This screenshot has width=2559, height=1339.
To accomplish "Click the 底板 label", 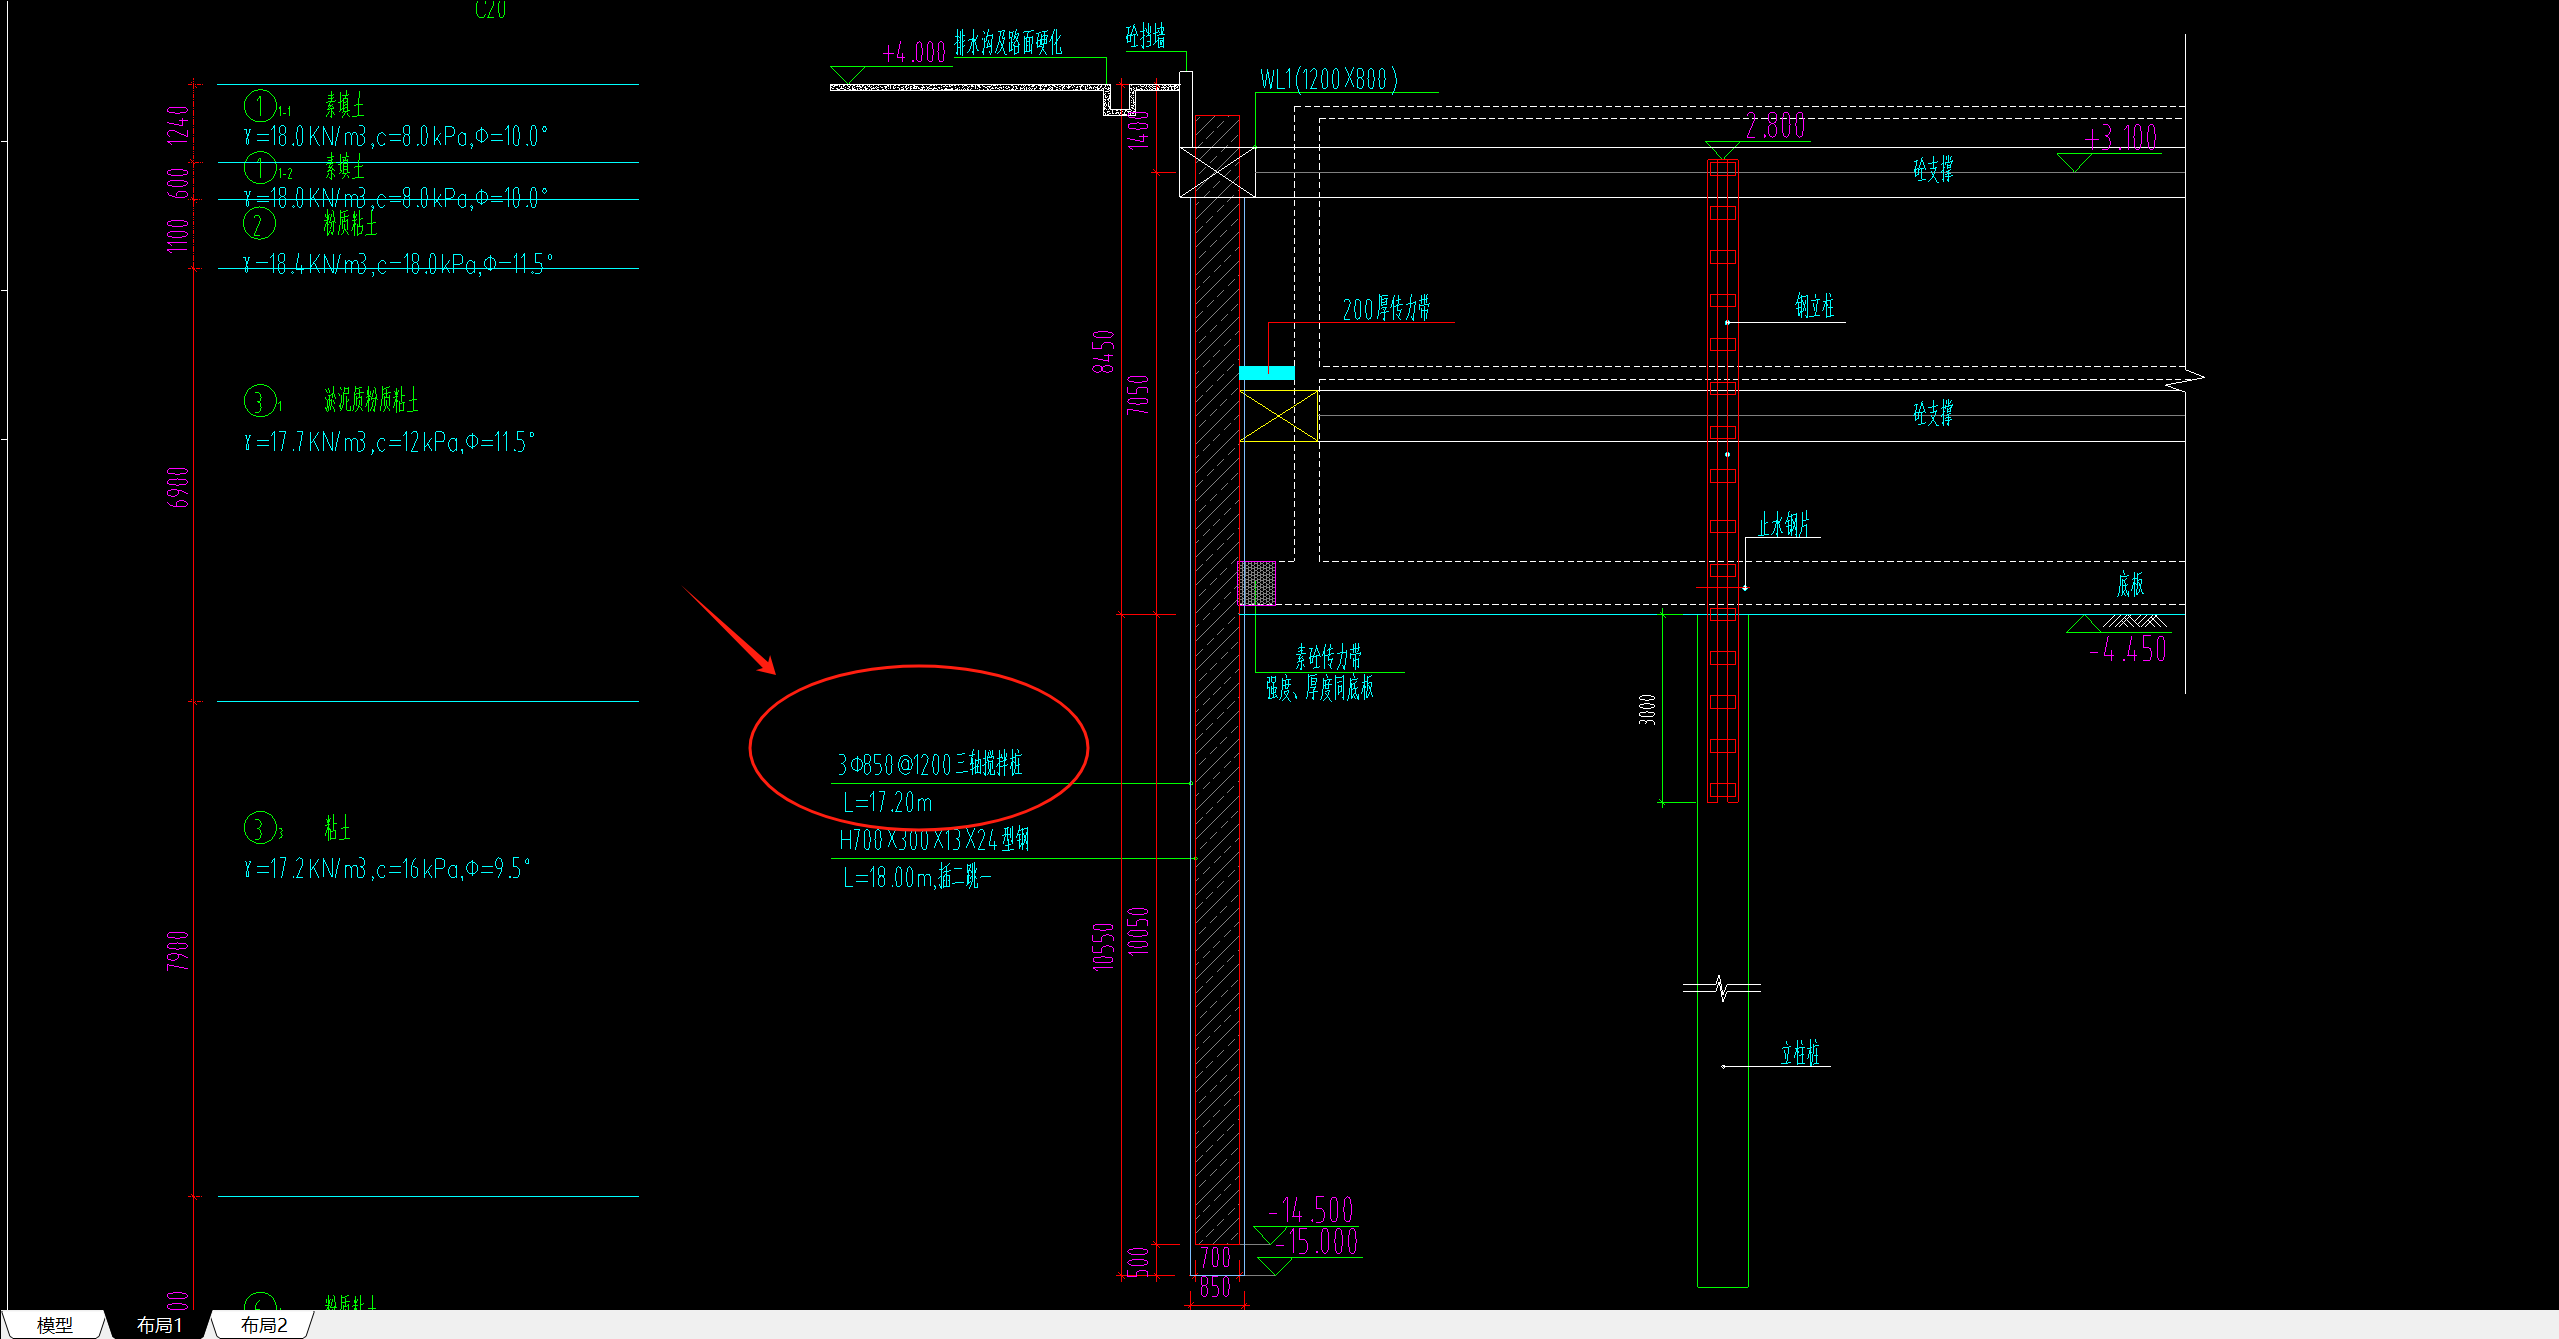I will pos(2130,584).
